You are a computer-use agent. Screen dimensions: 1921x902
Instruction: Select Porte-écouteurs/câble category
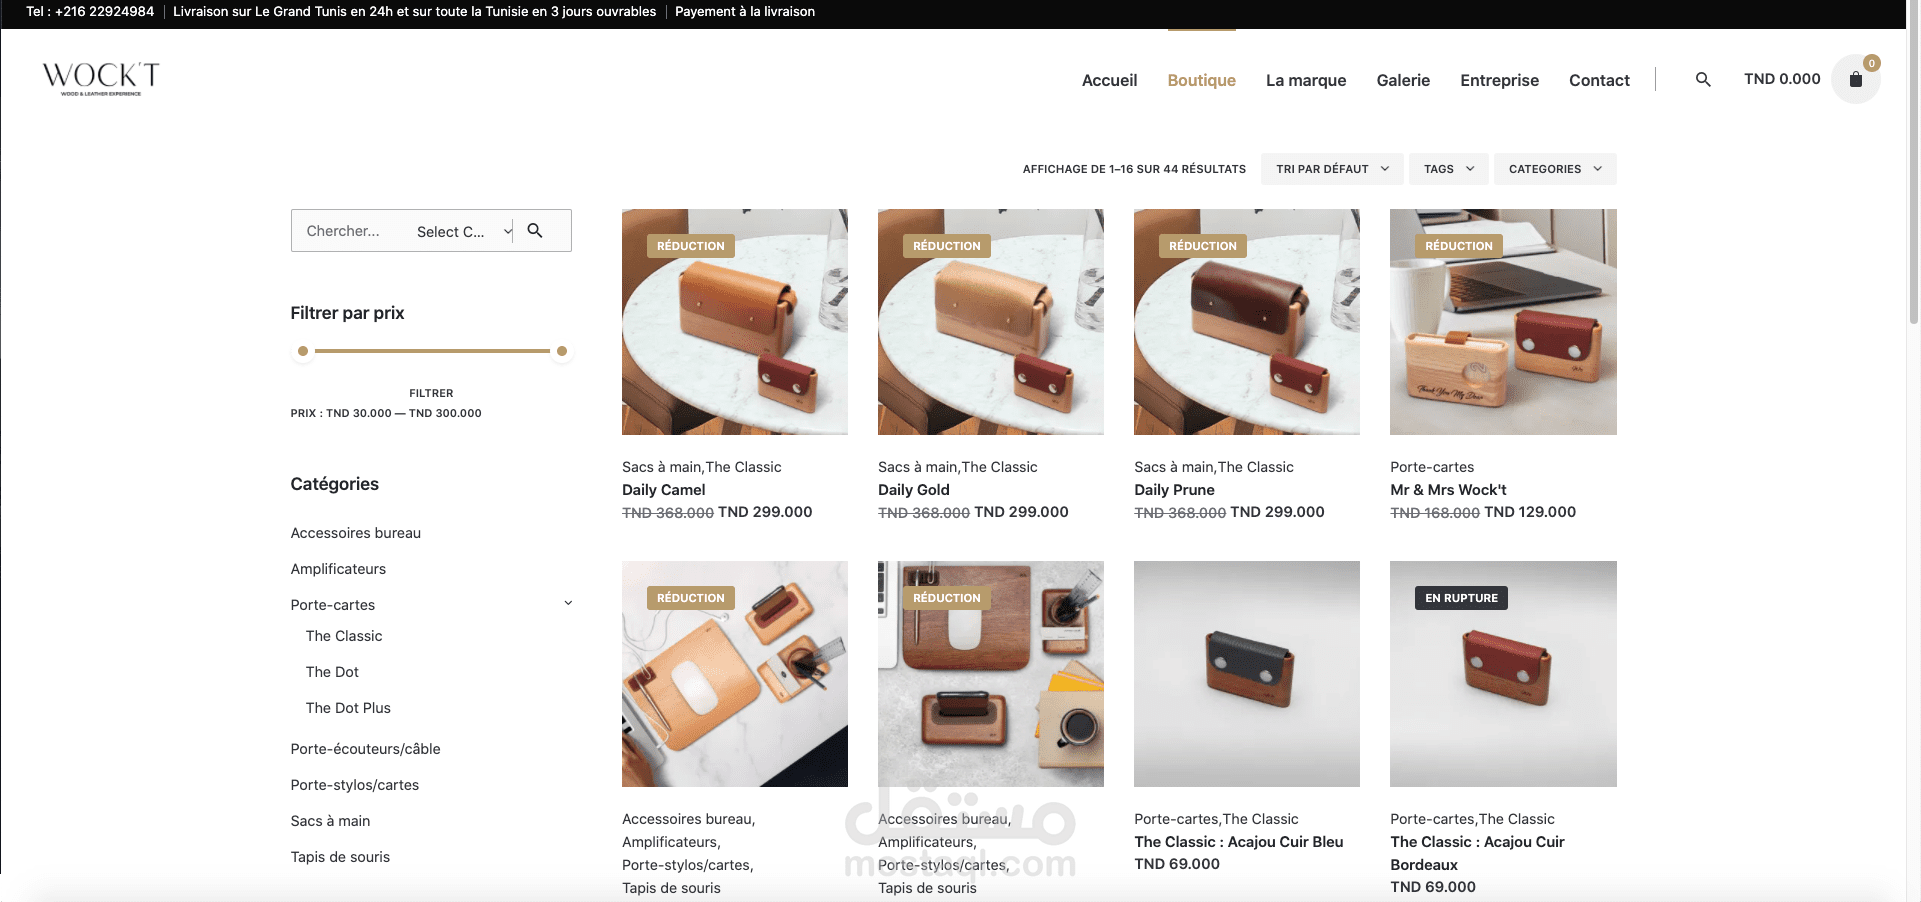(x=365, y=749)
